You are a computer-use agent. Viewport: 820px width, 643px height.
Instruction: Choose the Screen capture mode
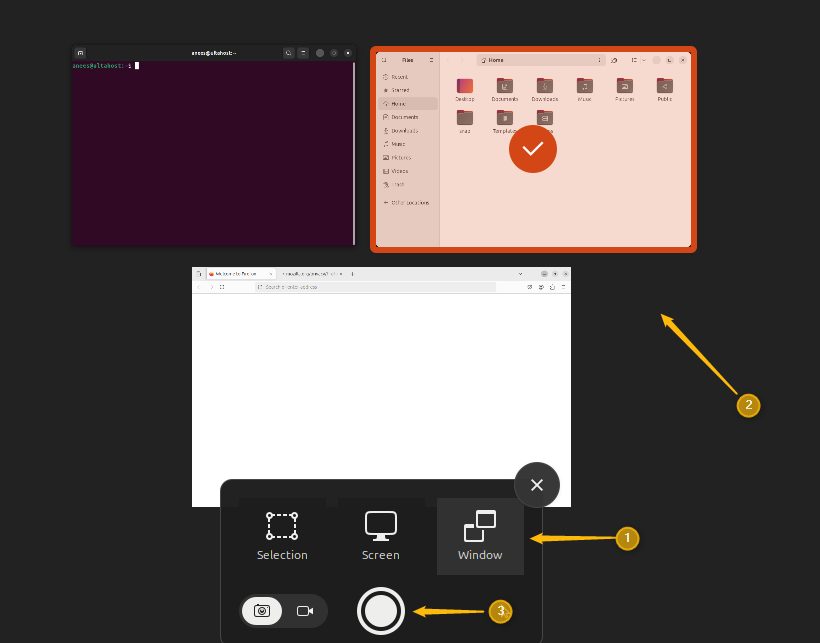tap(381, 536)
